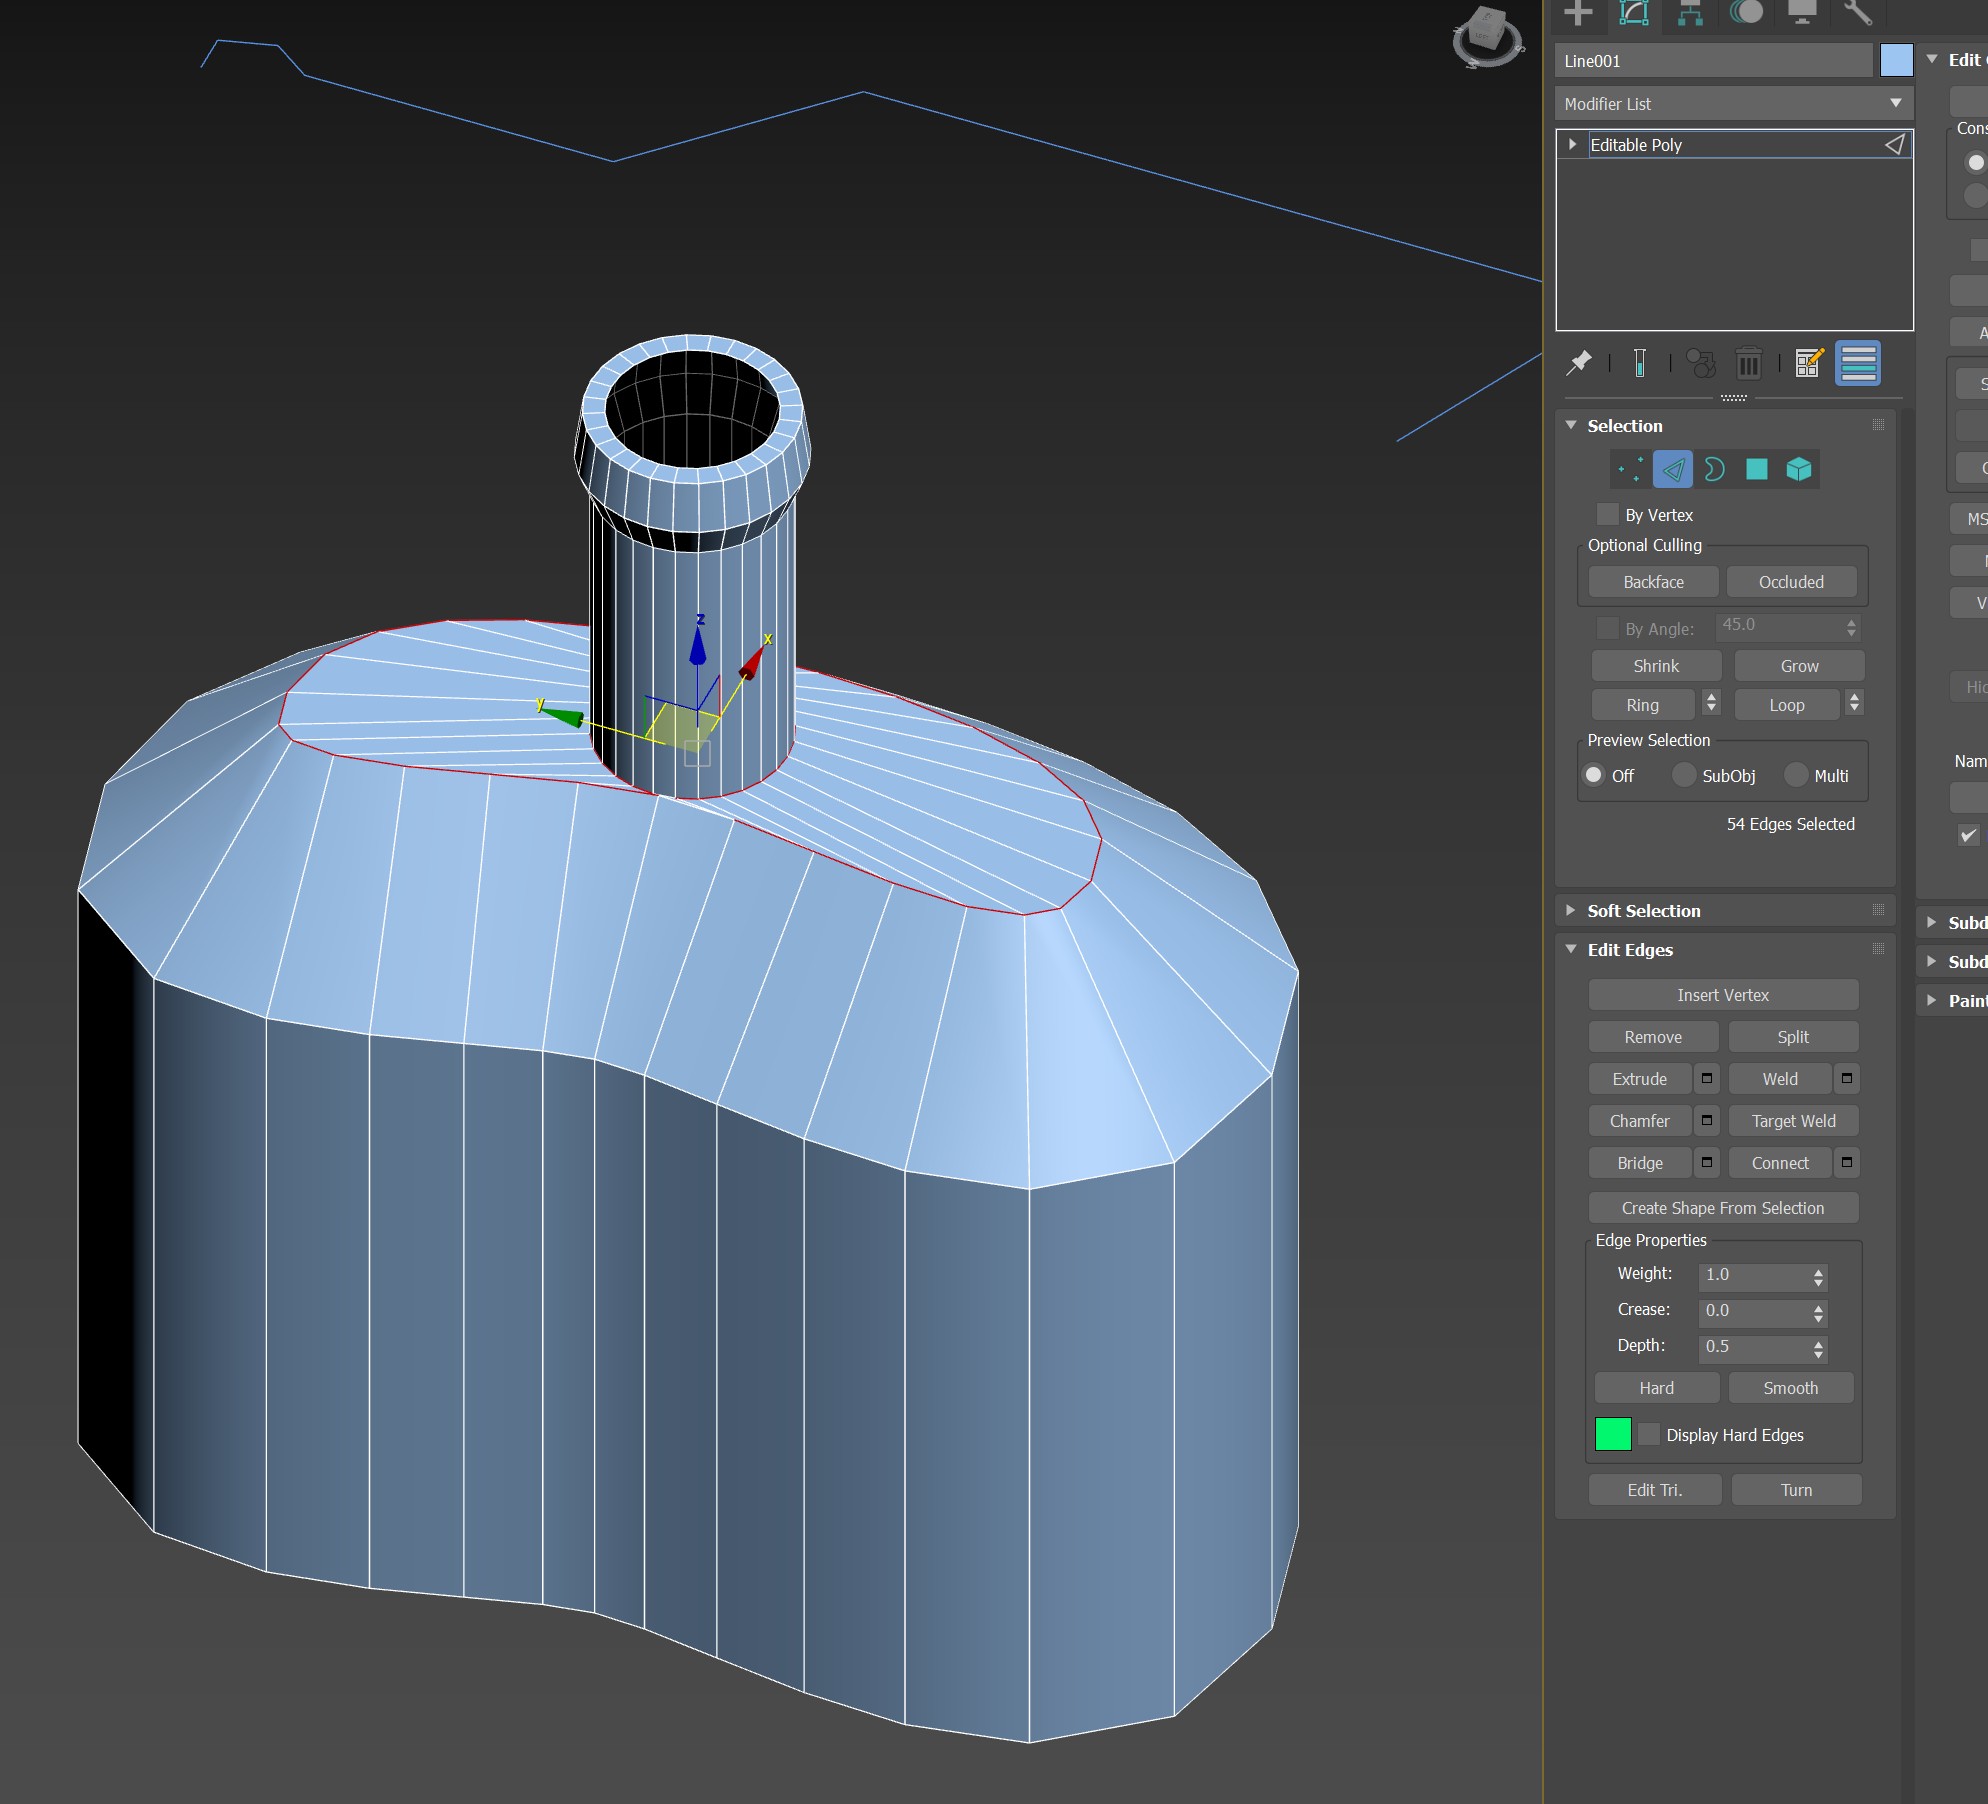The height and width of the screenshot is (1804, 1988).
Task: Select the Polygon sub-object level icon
Action: (x=1756, y=469)
